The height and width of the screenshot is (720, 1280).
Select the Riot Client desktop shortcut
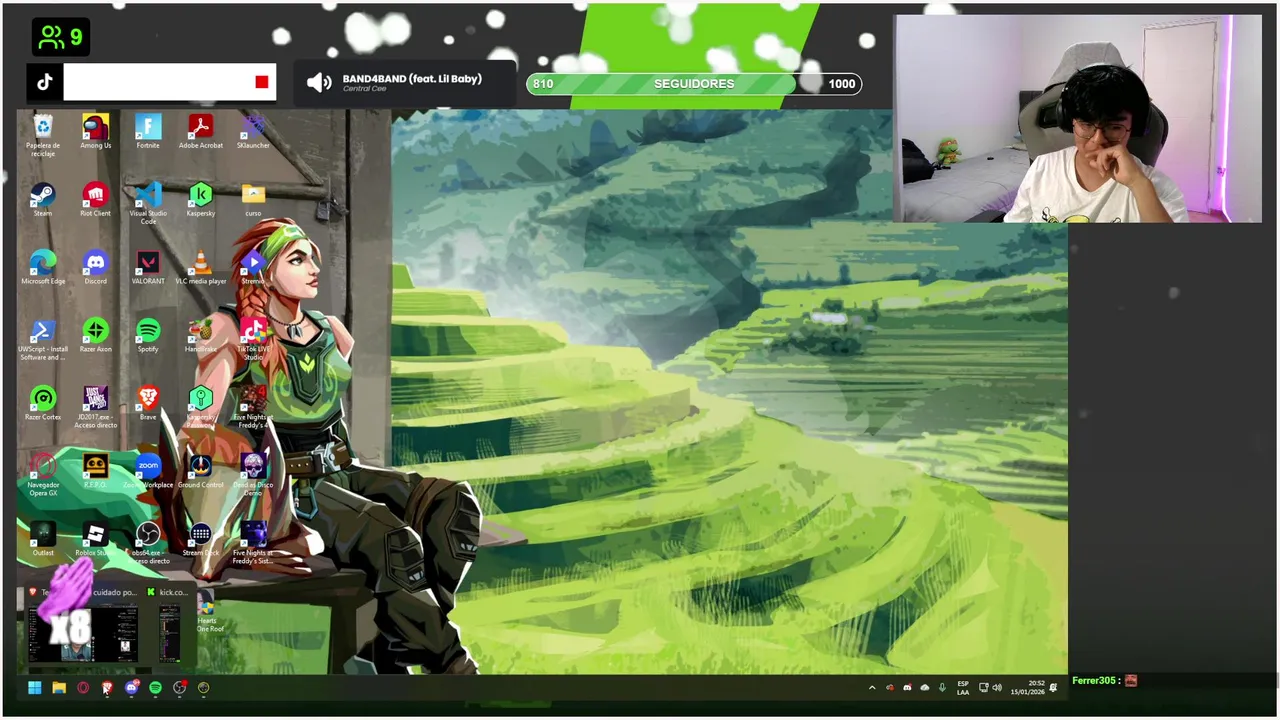(x=96, y=200)
